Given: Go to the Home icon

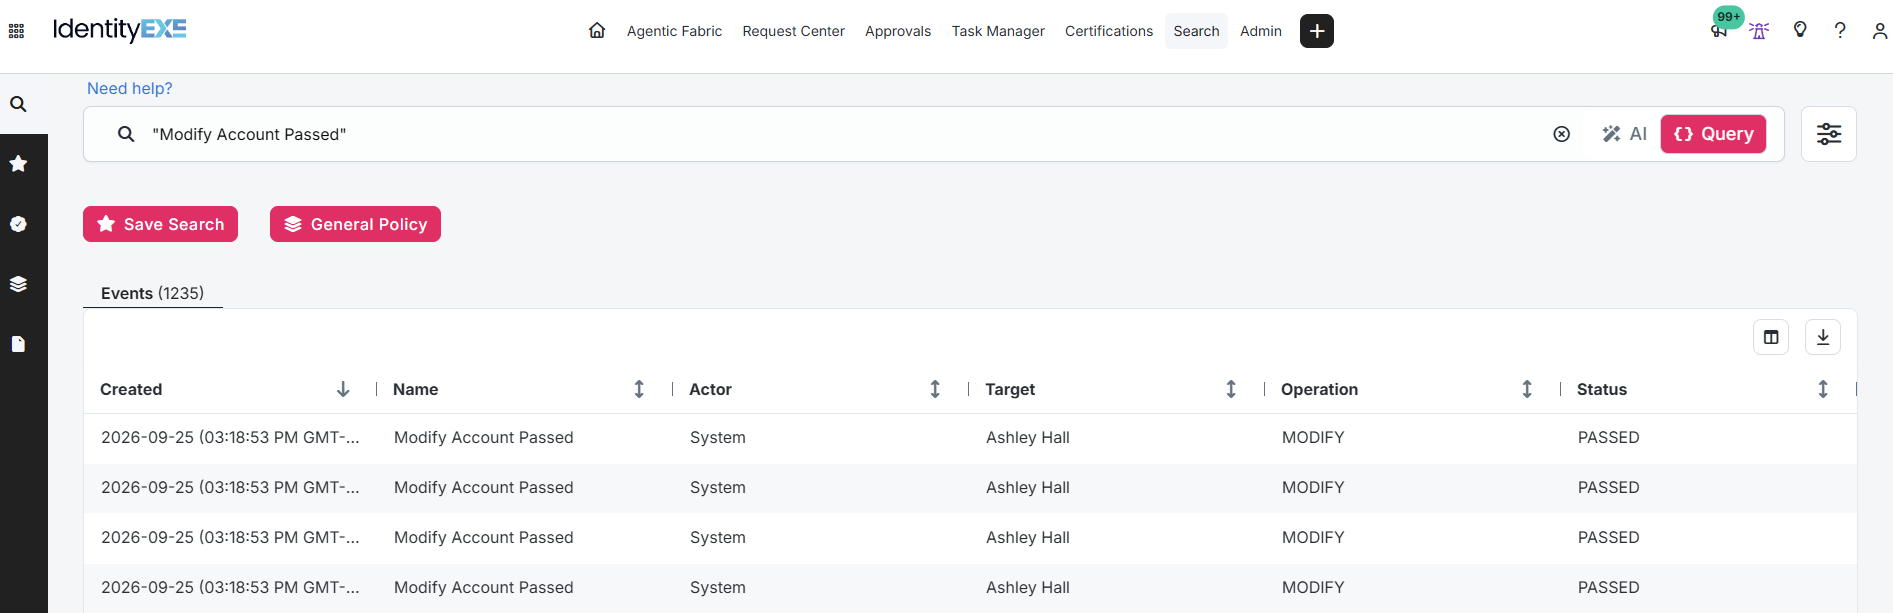Looking at the screenshot, I should click(597, 30).
